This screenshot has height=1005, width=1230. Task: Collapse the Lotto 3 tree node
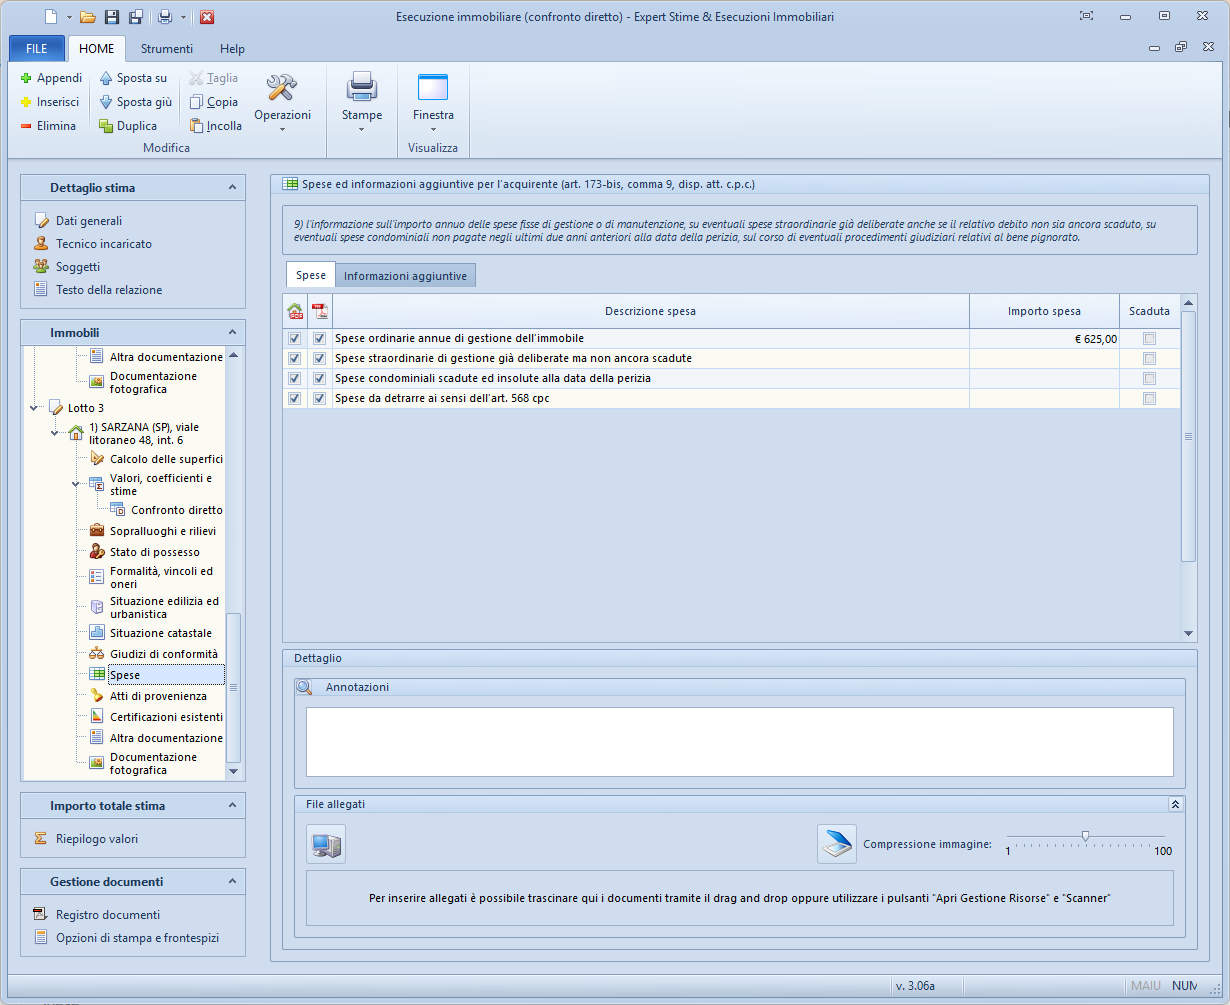coord(35,408)
